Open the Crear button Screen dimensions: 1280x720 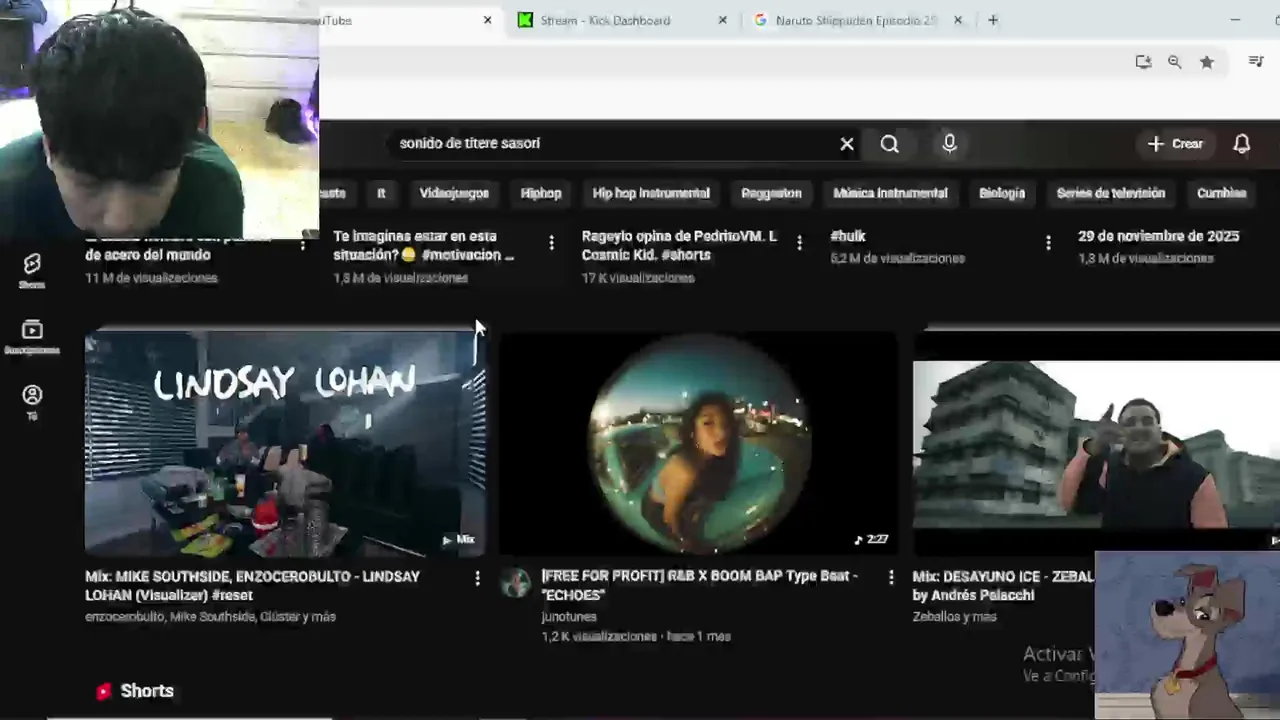[x=1175, y=144]
